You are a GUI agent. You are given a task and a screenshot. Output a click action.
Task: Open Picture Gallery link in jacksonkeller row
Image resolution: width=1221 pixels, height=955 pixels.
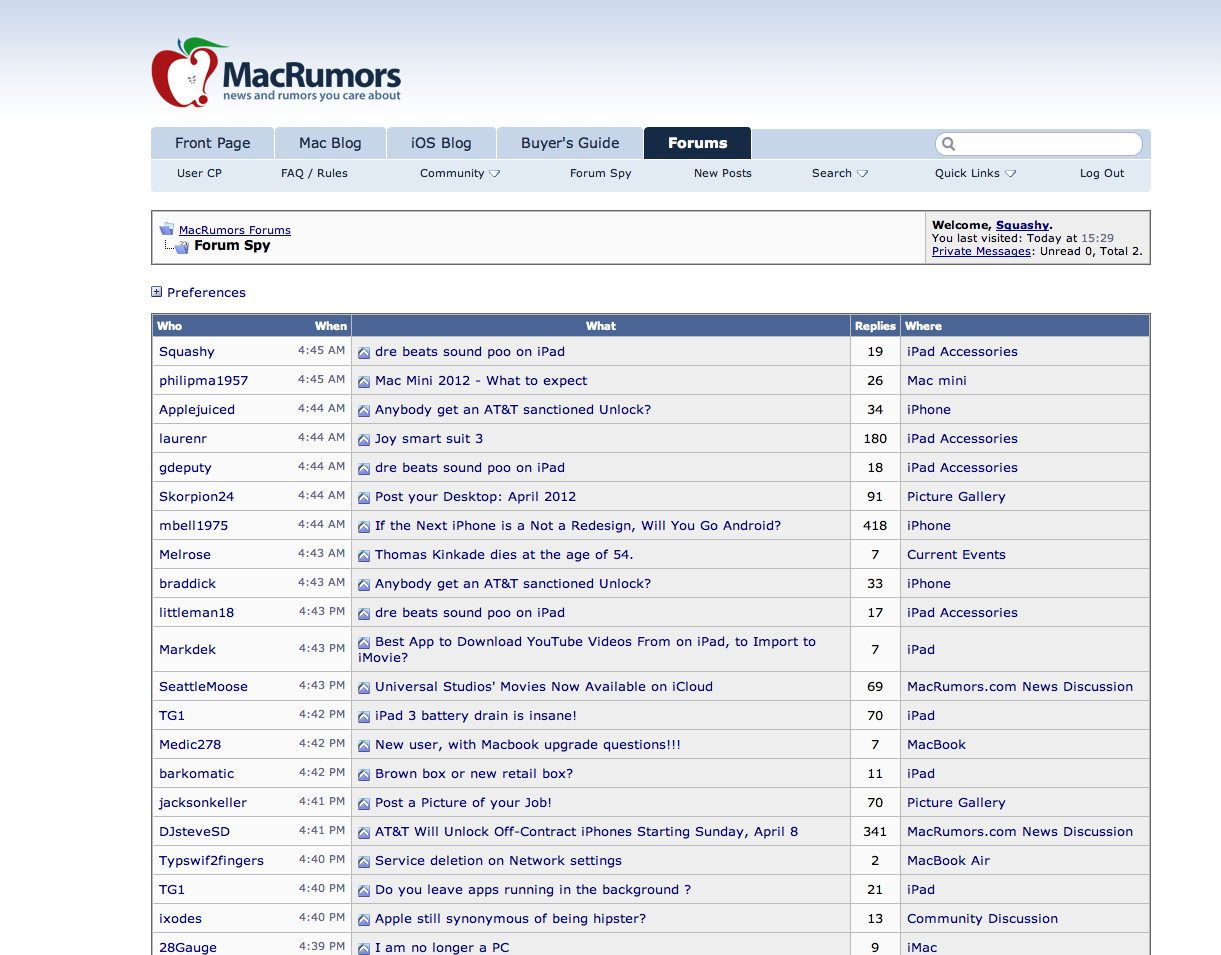coord(956,803)
